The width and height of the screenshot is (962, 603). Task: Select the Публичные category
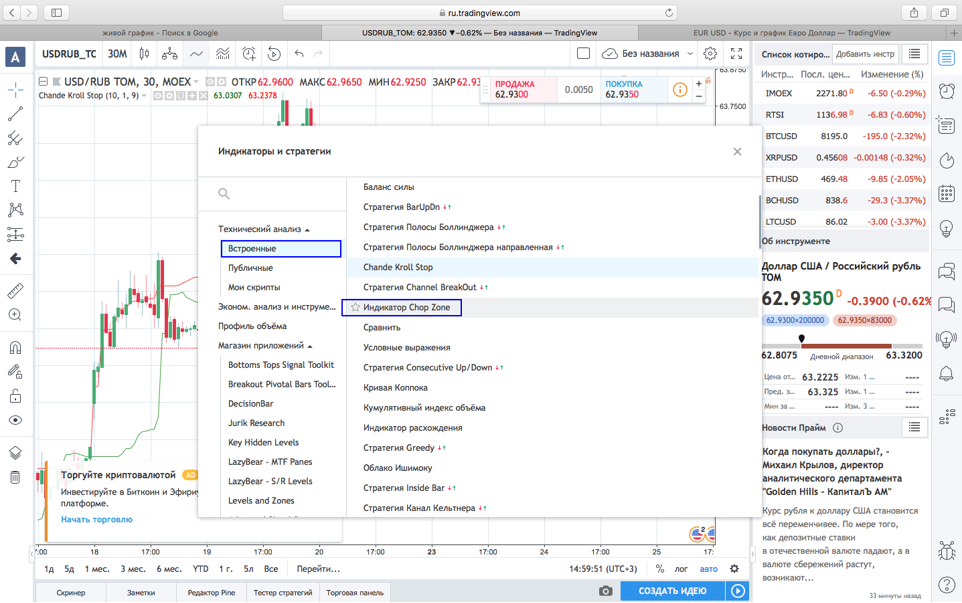click(250, 268)
